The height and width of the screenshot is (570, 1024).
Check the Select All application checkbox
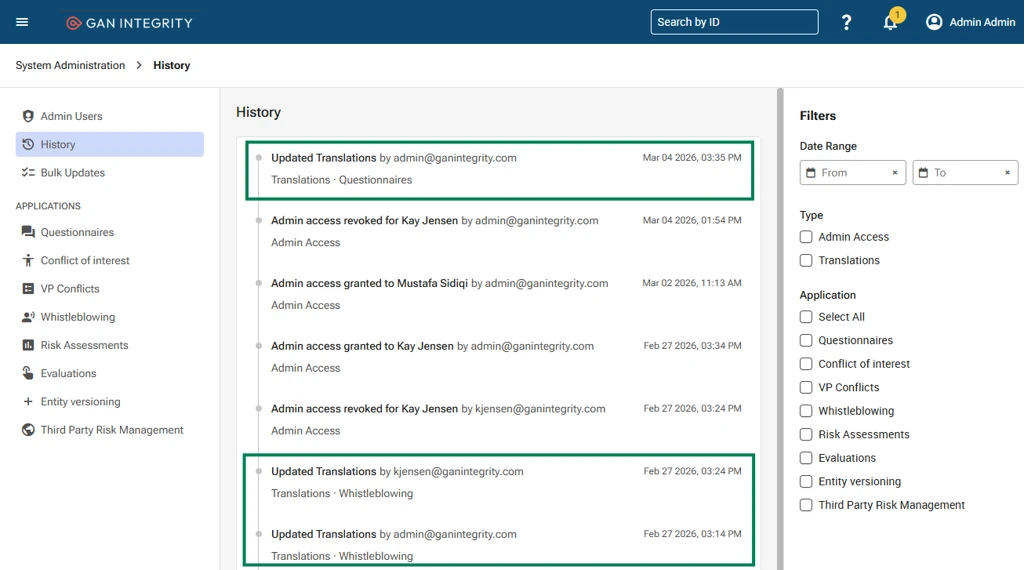(x=807, y=317)
